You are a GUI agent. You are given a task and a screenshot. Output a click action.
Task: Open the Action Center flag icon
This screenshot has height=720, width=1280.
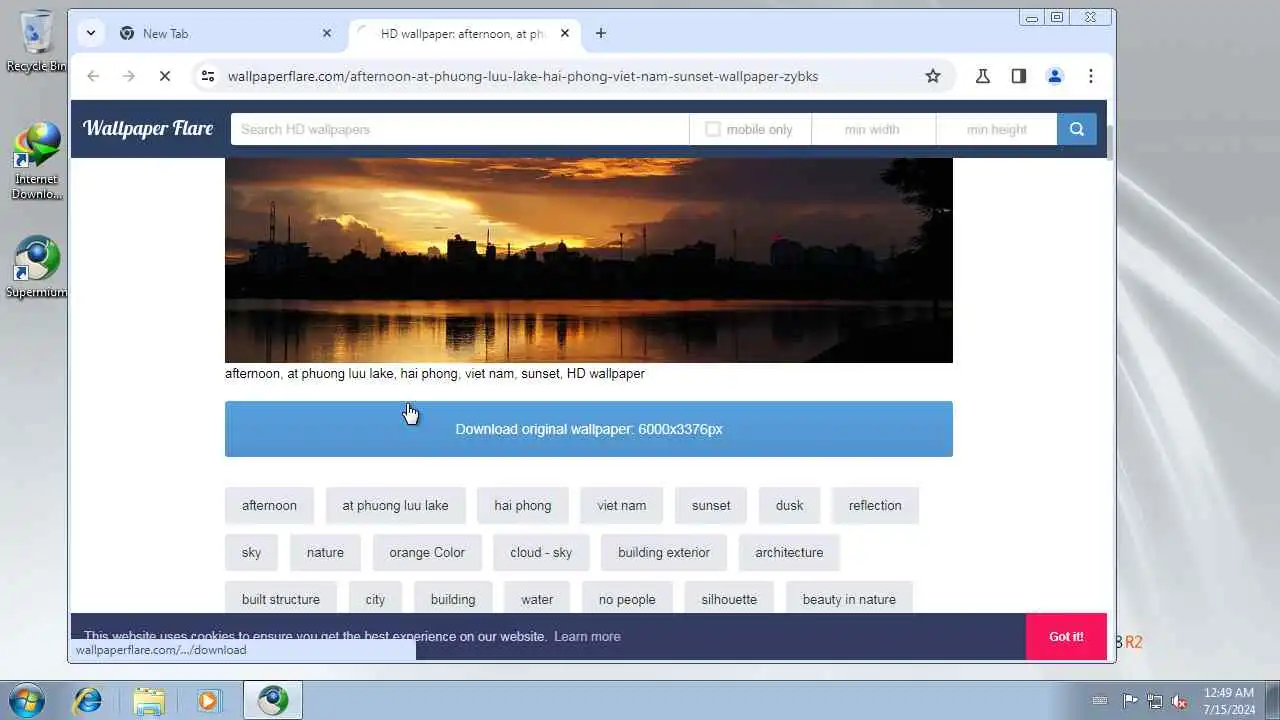1130,701
